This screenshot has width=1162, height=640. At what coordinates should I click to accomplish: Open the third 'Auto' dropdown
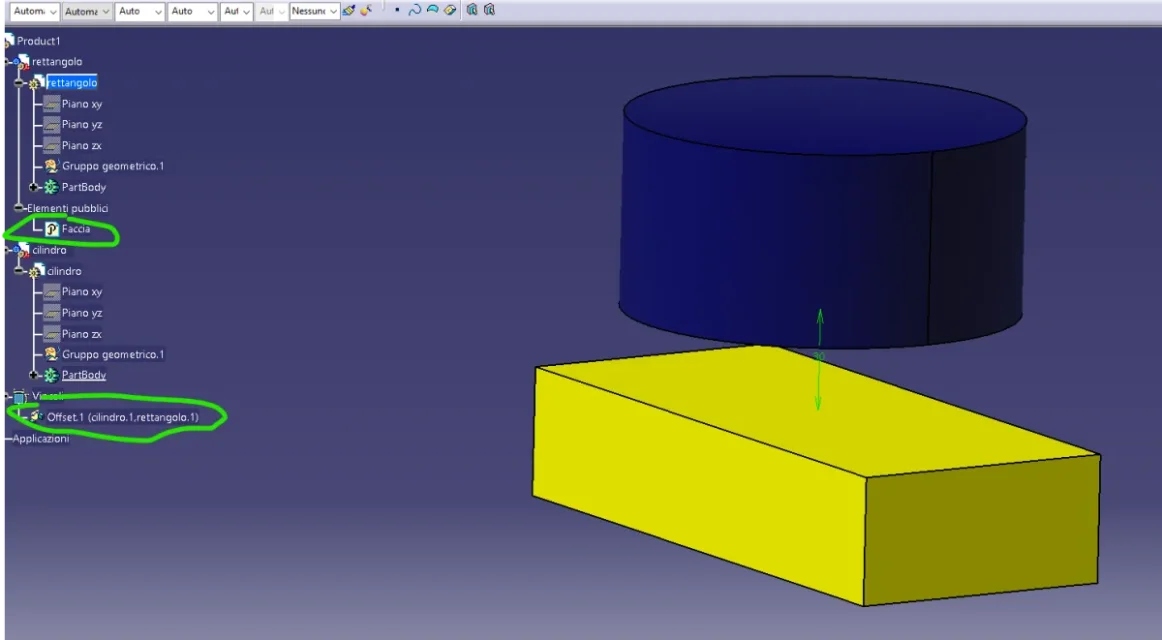(139, 11)
